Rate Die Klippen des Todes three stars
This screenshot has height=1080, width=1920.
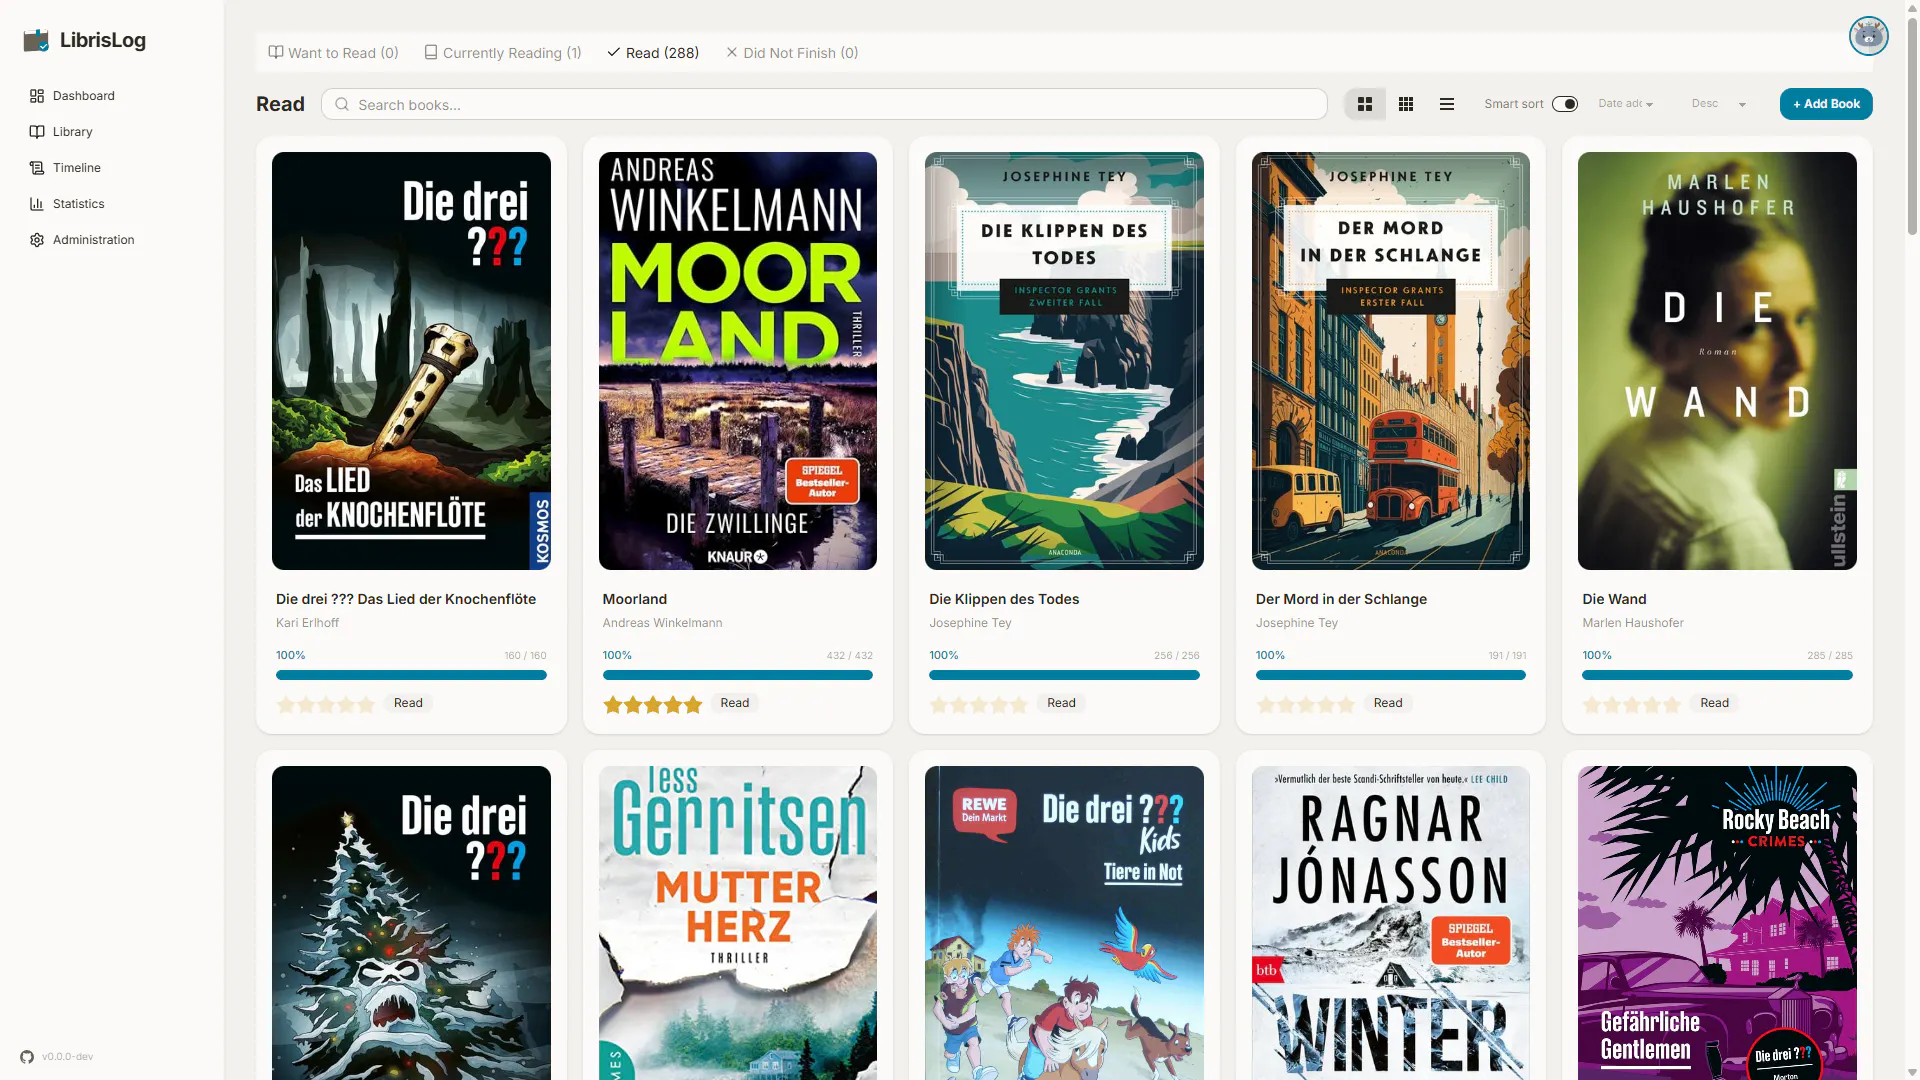tap(979, 705)
